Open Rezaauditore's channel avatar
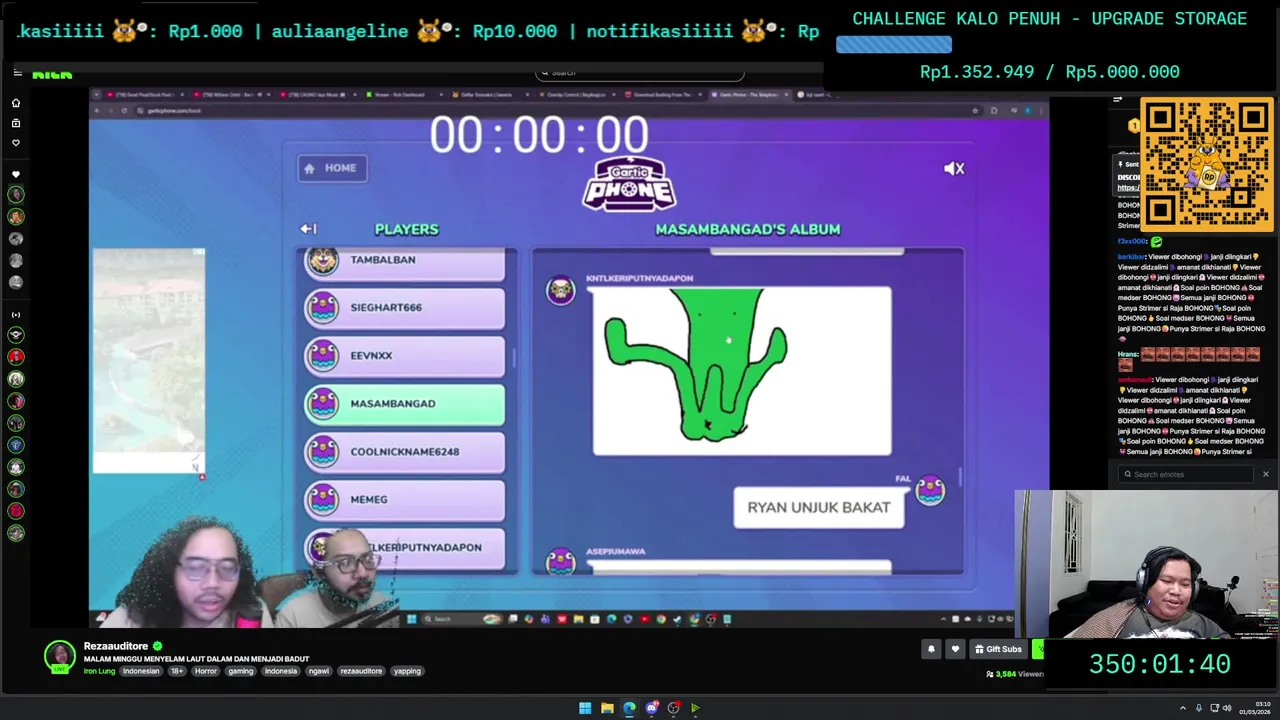 (x=60, y=656)
